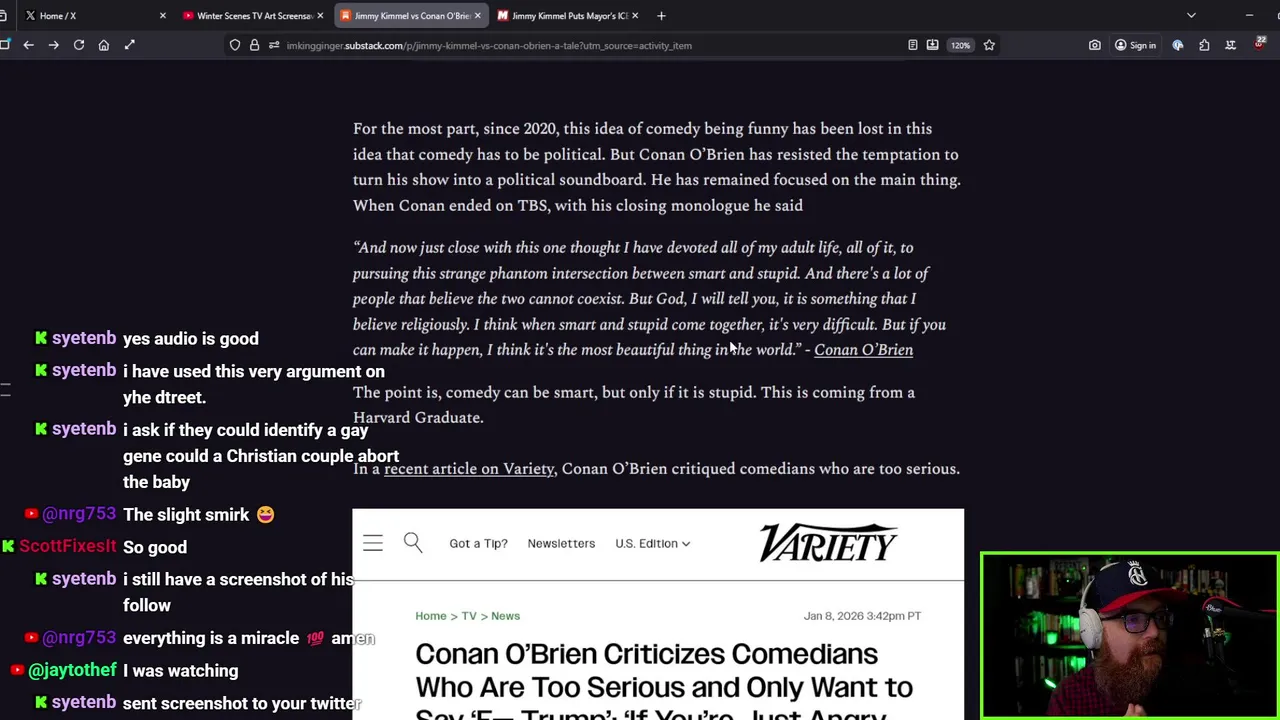This screenshot has height=720, width=1280.
Task: Bookmark this page with the star
Action: tap(989, 45)
